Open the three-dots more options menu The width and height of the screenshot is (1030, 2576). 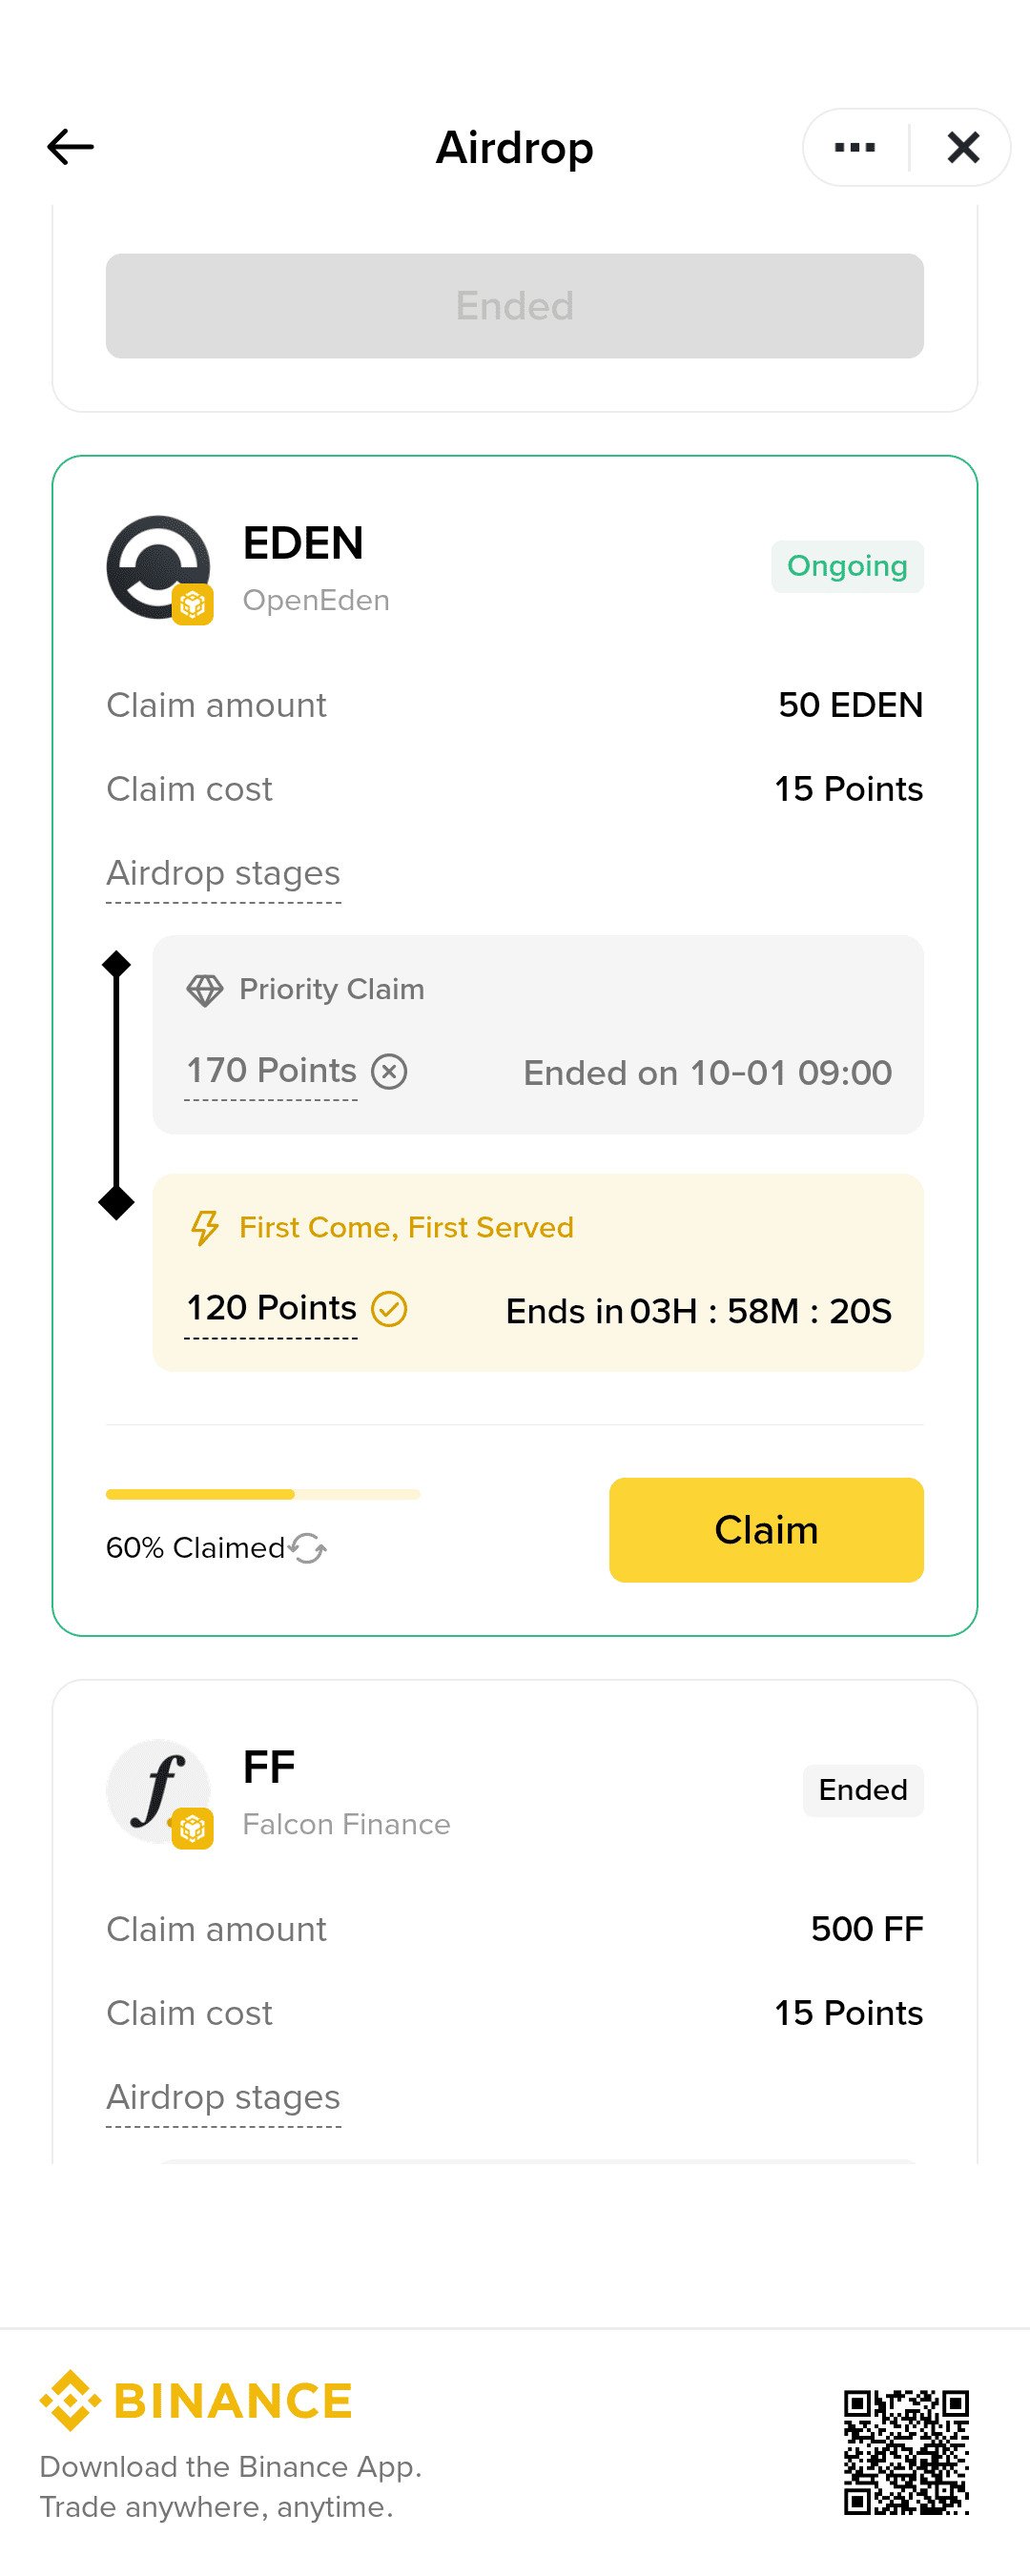[855, 148]
